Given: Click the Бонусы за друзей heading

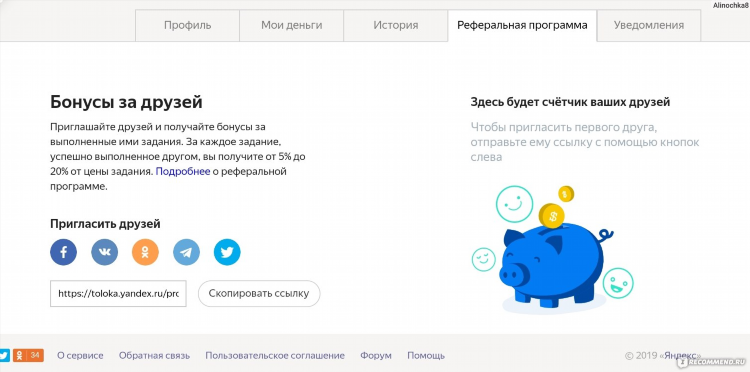Looking at the screenshot, I should [126, 102].
